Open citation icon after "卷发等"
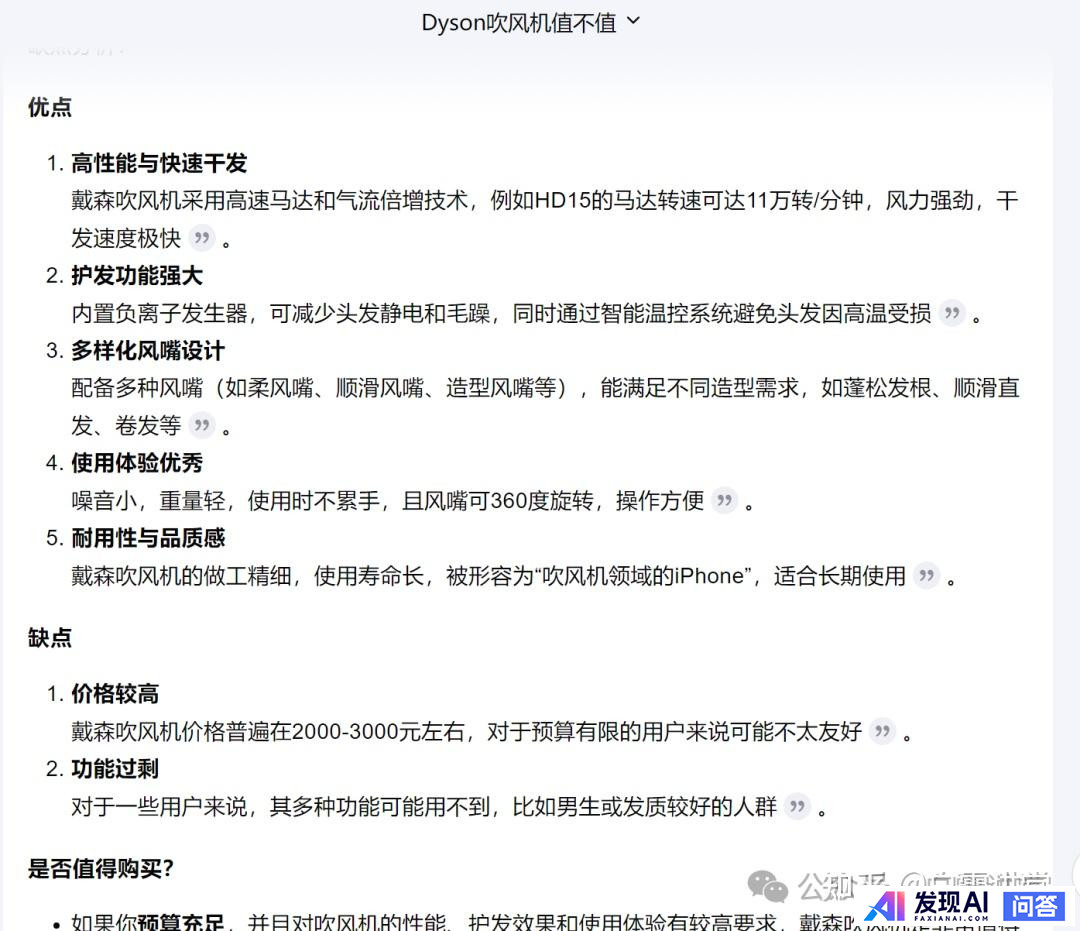The height and width of the screenshot is (931, 1080). click(202, 426)
